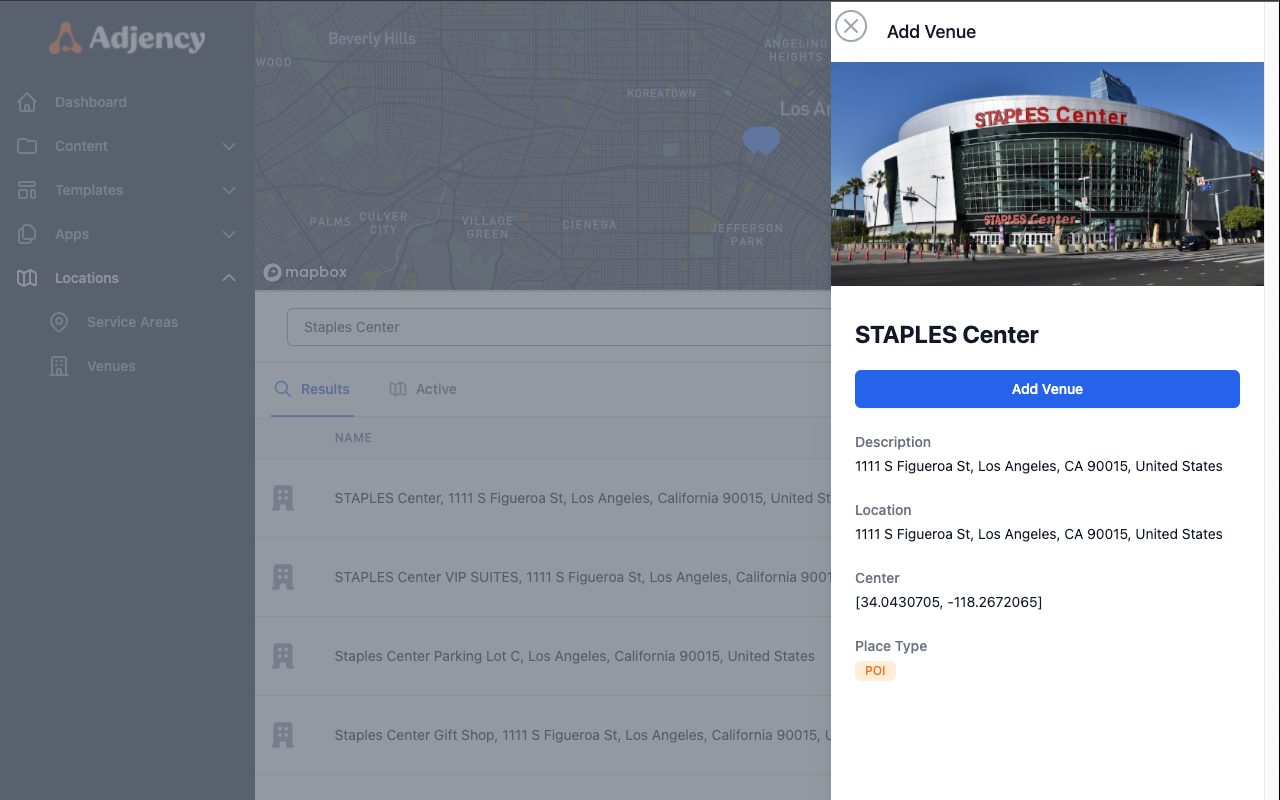Click the Staples Center search field

click(x=559, y=327)
